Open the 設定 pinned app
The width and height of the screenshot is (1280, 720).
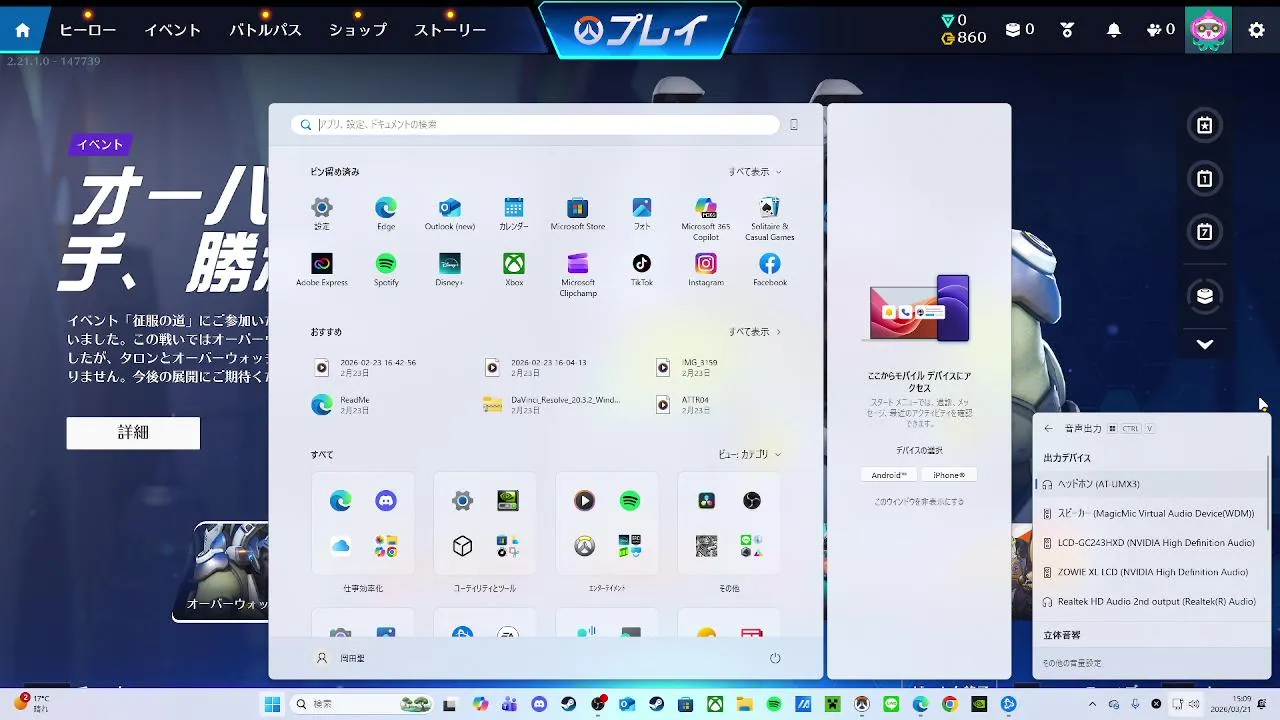pos(321,213)
